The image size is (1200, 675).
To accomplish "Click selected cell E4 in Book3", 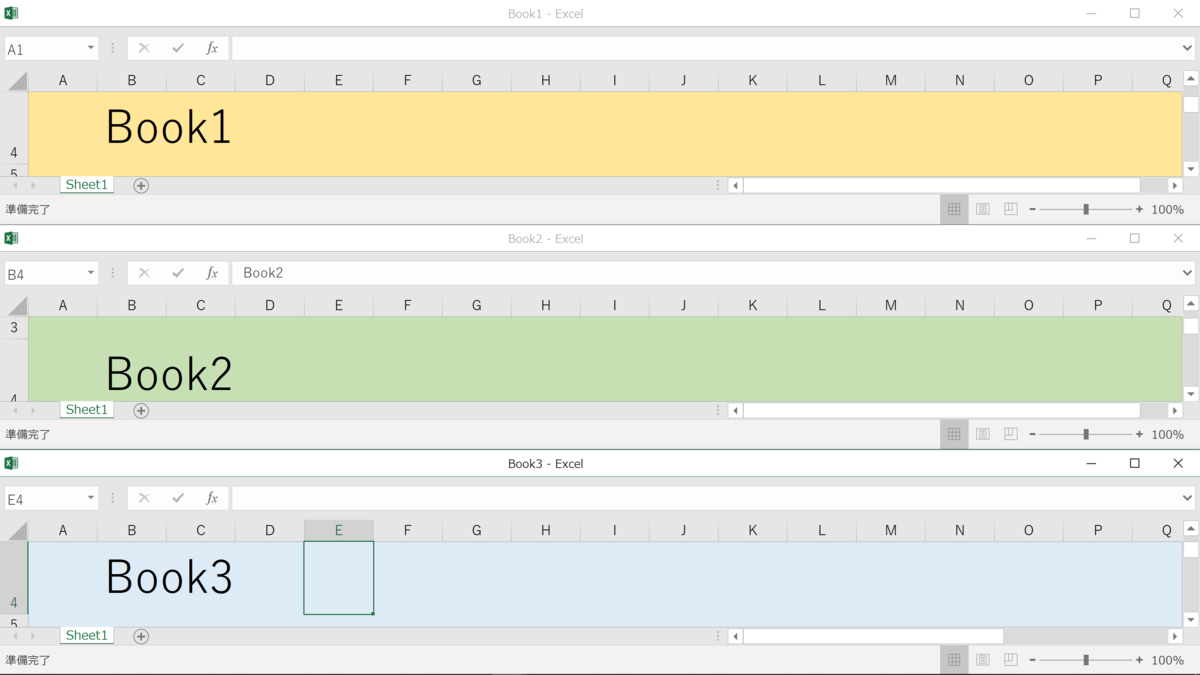I will [339, 578].
